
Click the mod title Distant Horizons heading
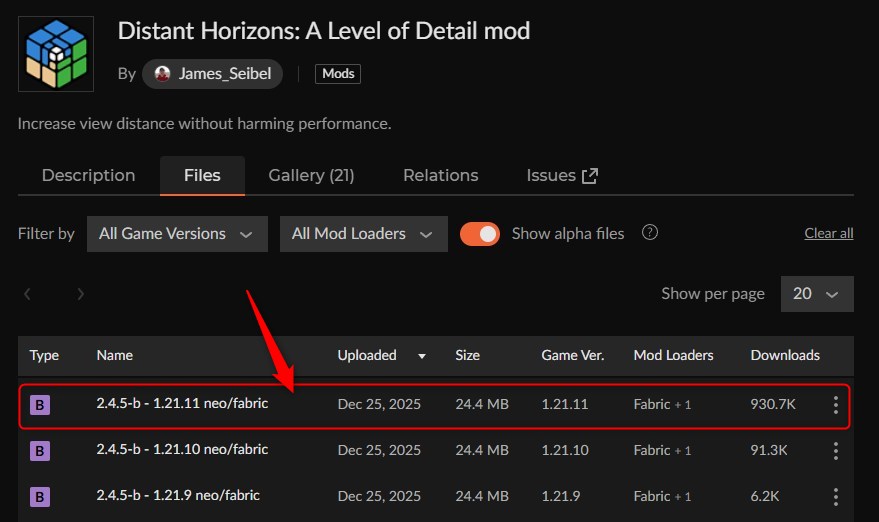[x=323, y=31]
